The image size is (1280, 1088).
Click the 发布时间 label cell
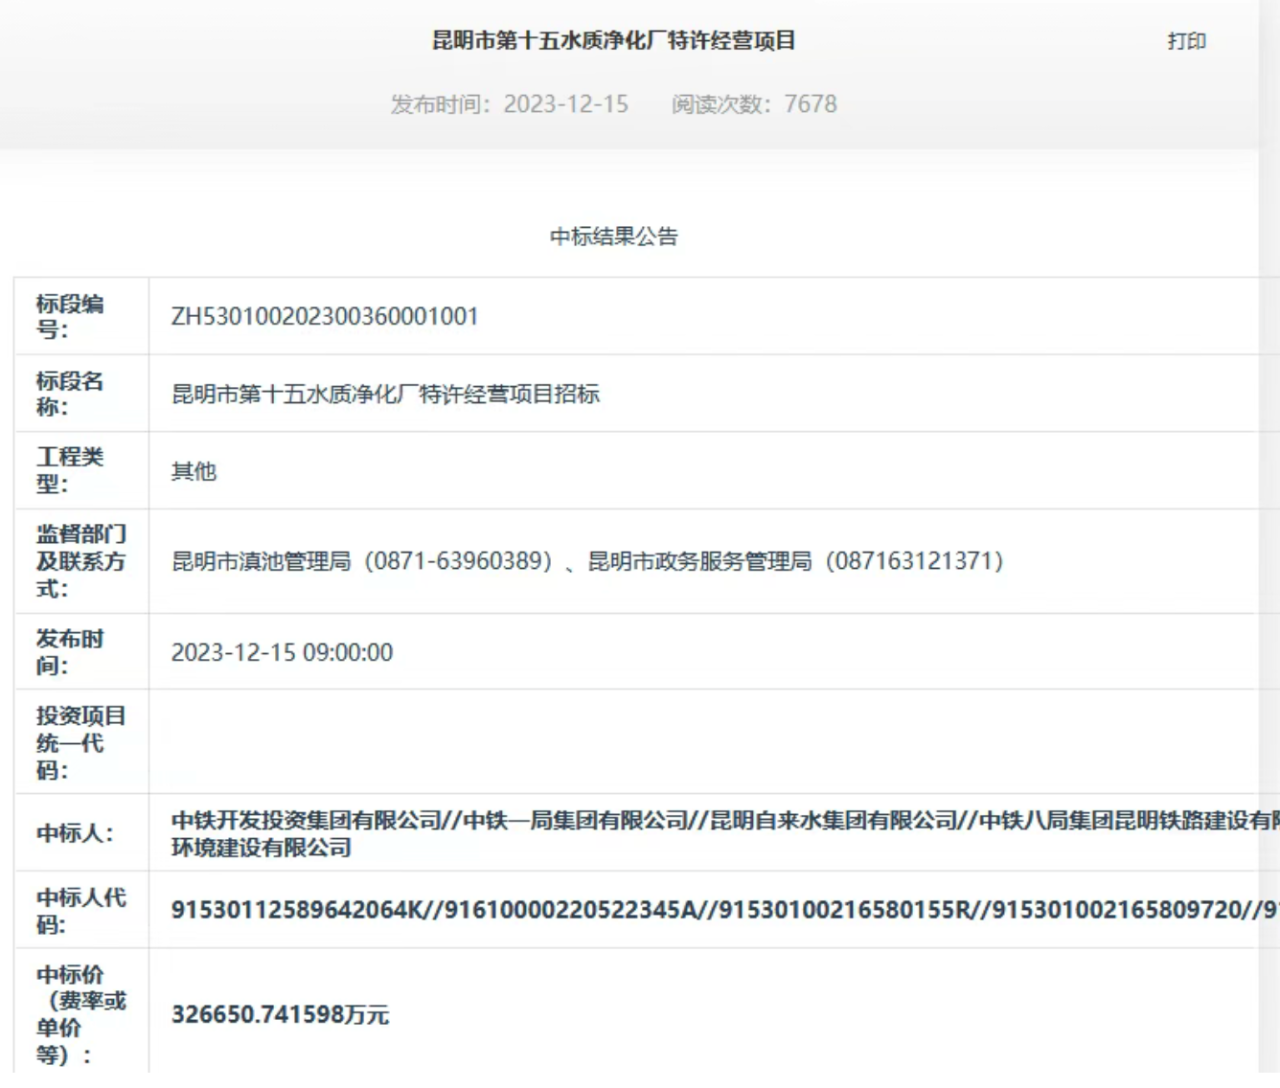click(x=80, y=651)
